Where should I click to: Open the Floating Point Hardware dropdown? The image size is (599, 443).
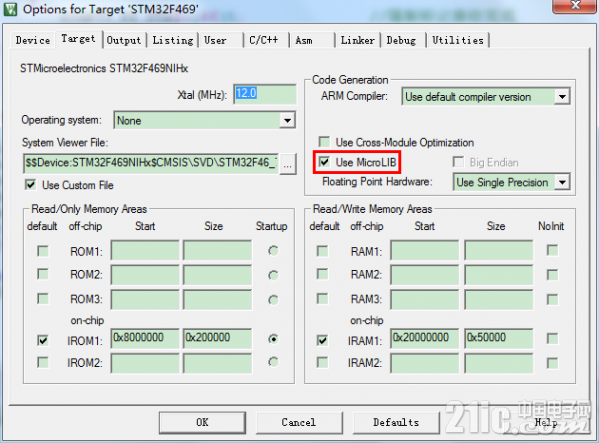(562, 182)
